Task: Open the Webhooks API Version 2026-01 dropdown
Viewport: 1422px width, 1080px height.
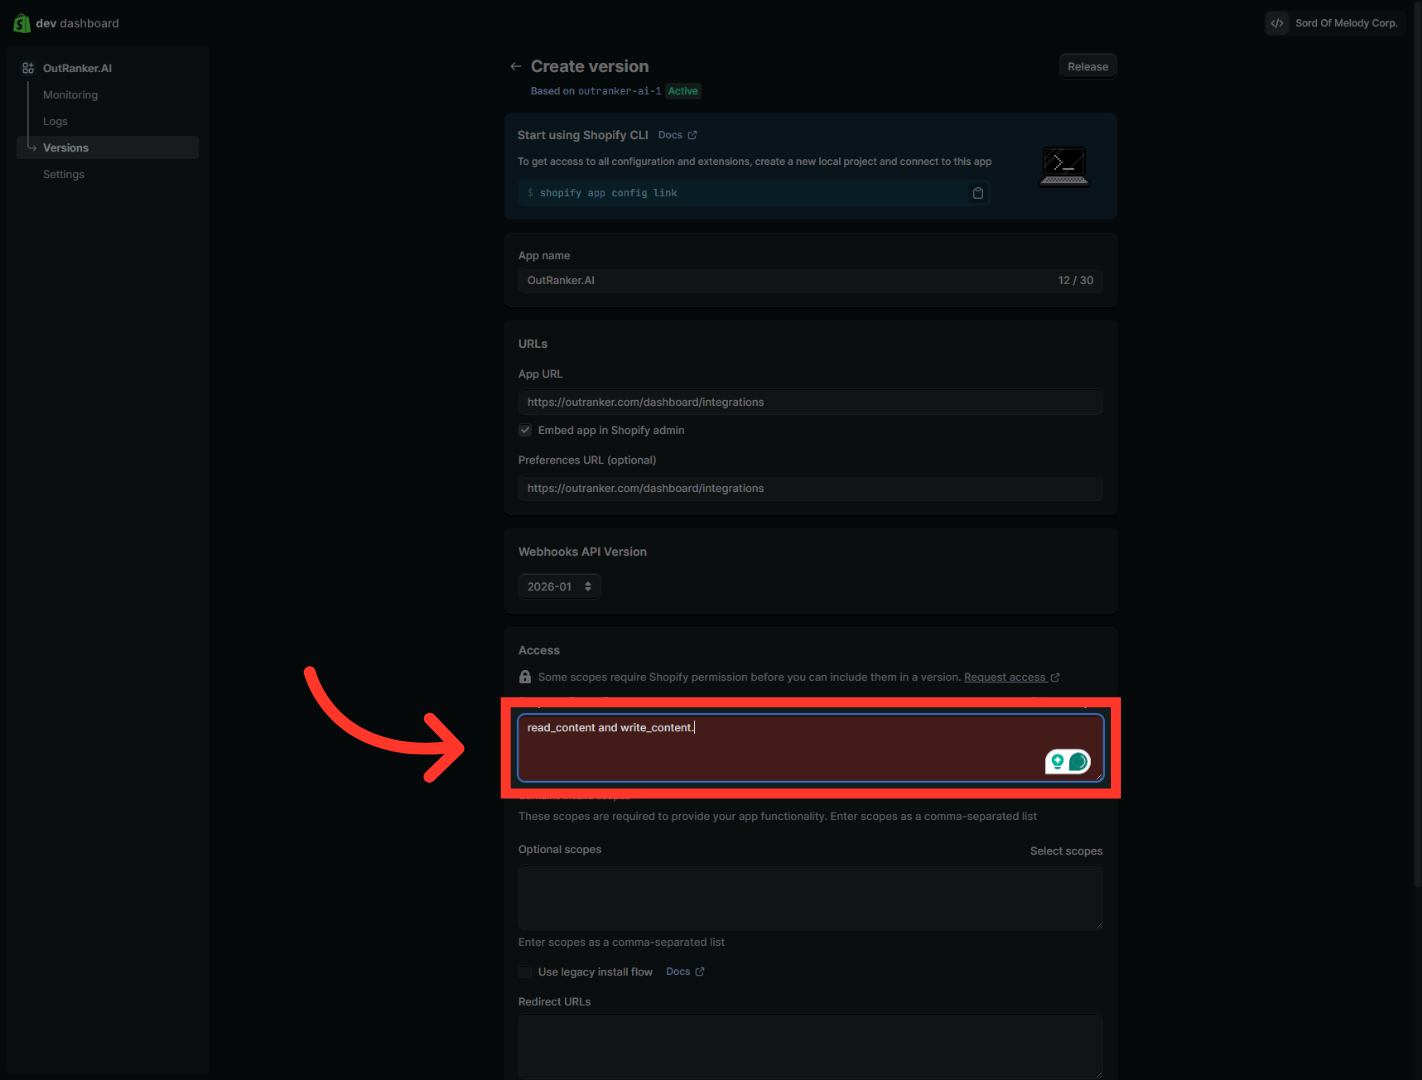Action: point(559,587)
